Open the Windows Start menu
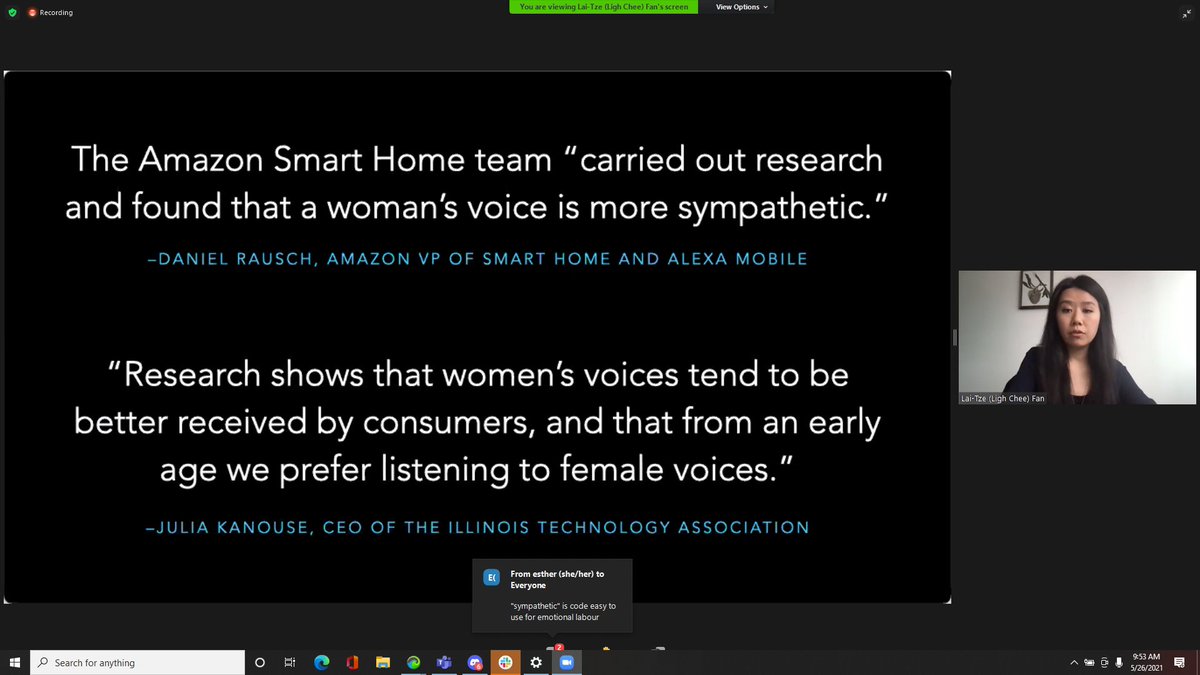Screen dimensions: 1200x675 click(15, 662)
